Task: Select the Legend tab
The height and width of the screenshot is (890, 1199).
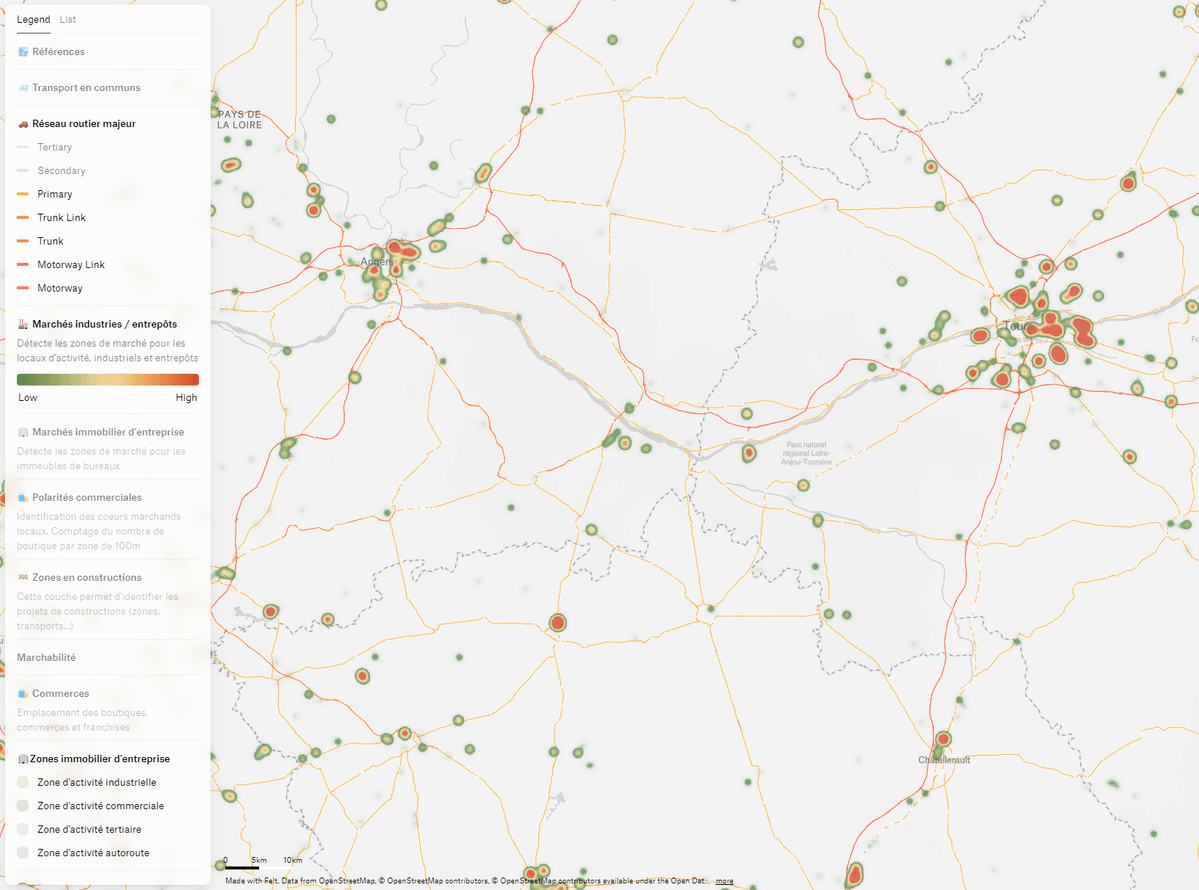Action: (x=33, y=19)
